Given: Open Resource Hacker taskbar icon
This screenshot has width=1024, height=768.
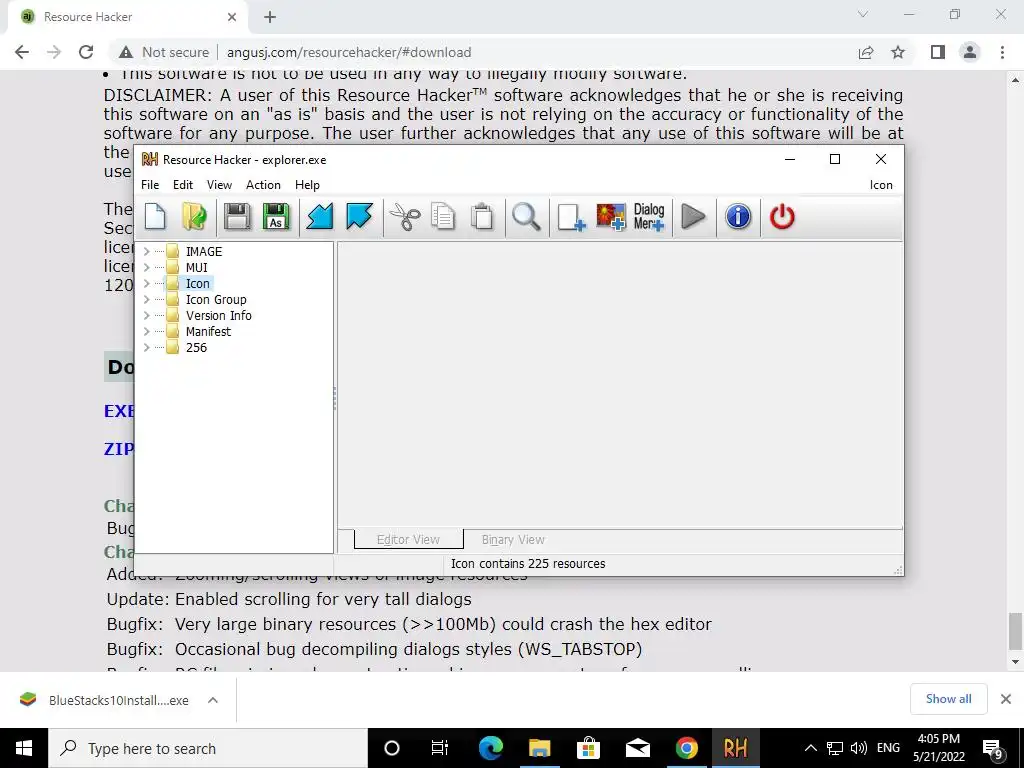Looking at the screenshot, I should pos(735,748).
